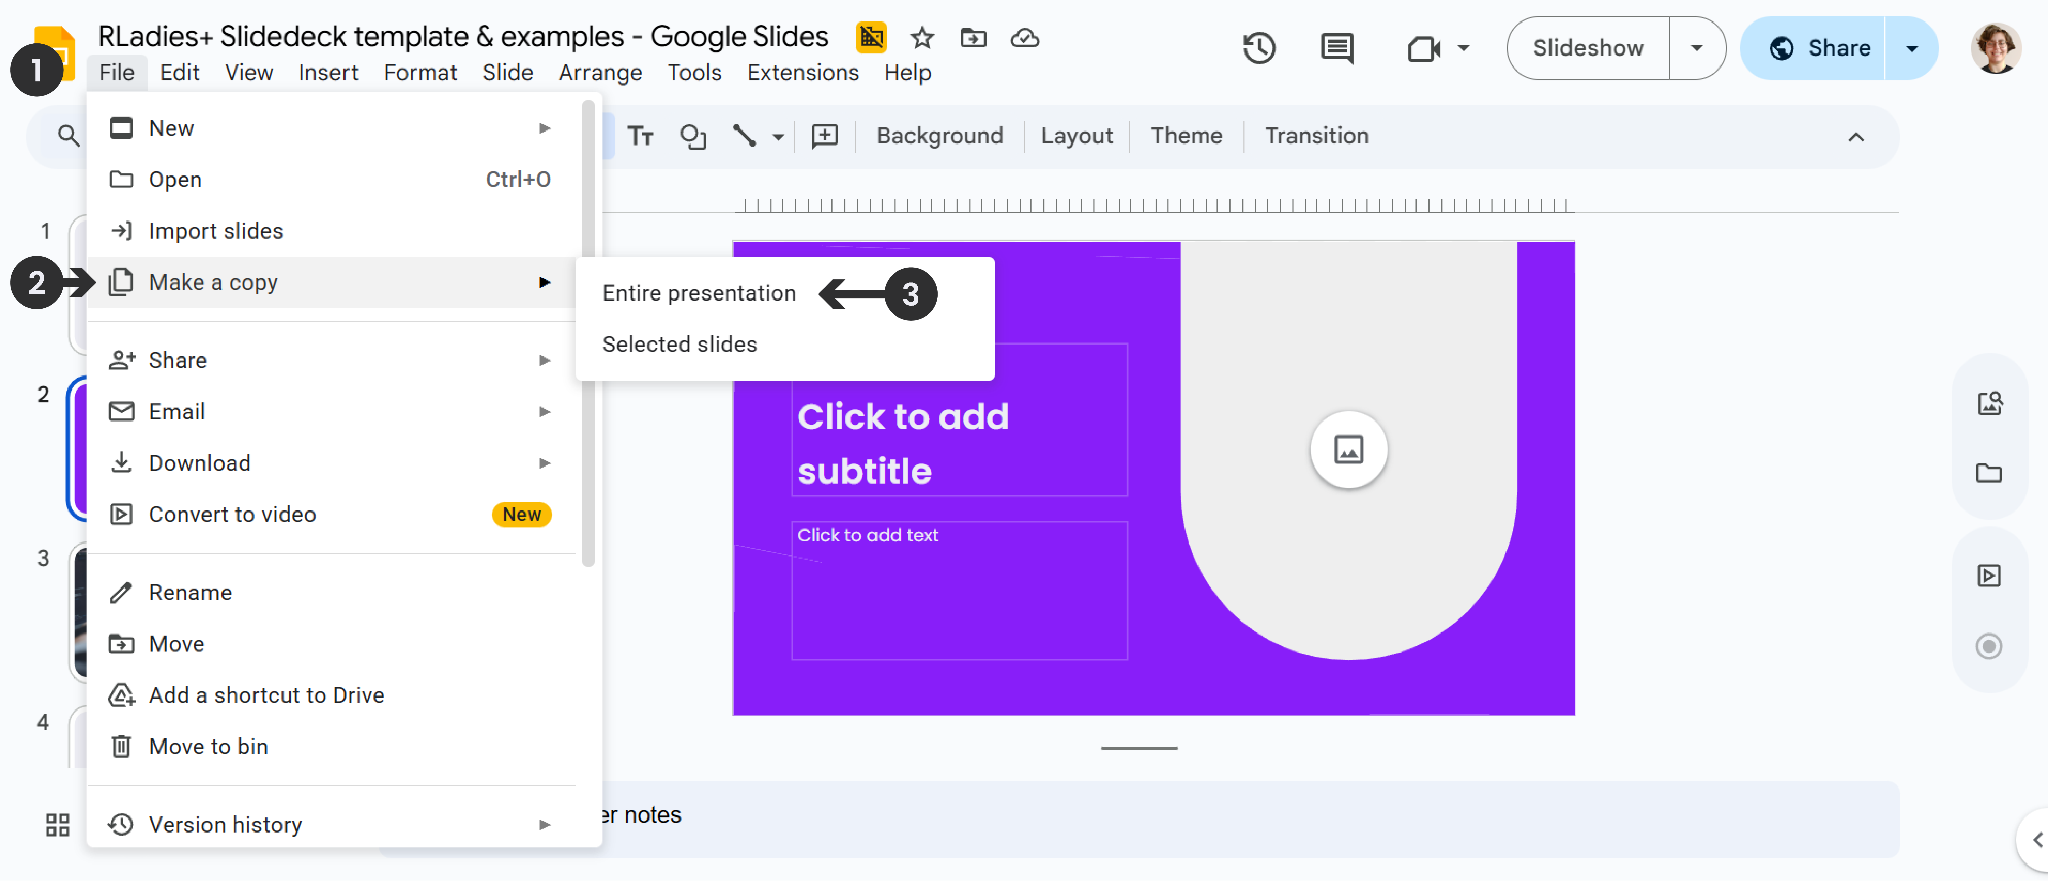Viewport: 2048px width, 881px height.
Task: Open the Format menu
Action: [420, 73]
